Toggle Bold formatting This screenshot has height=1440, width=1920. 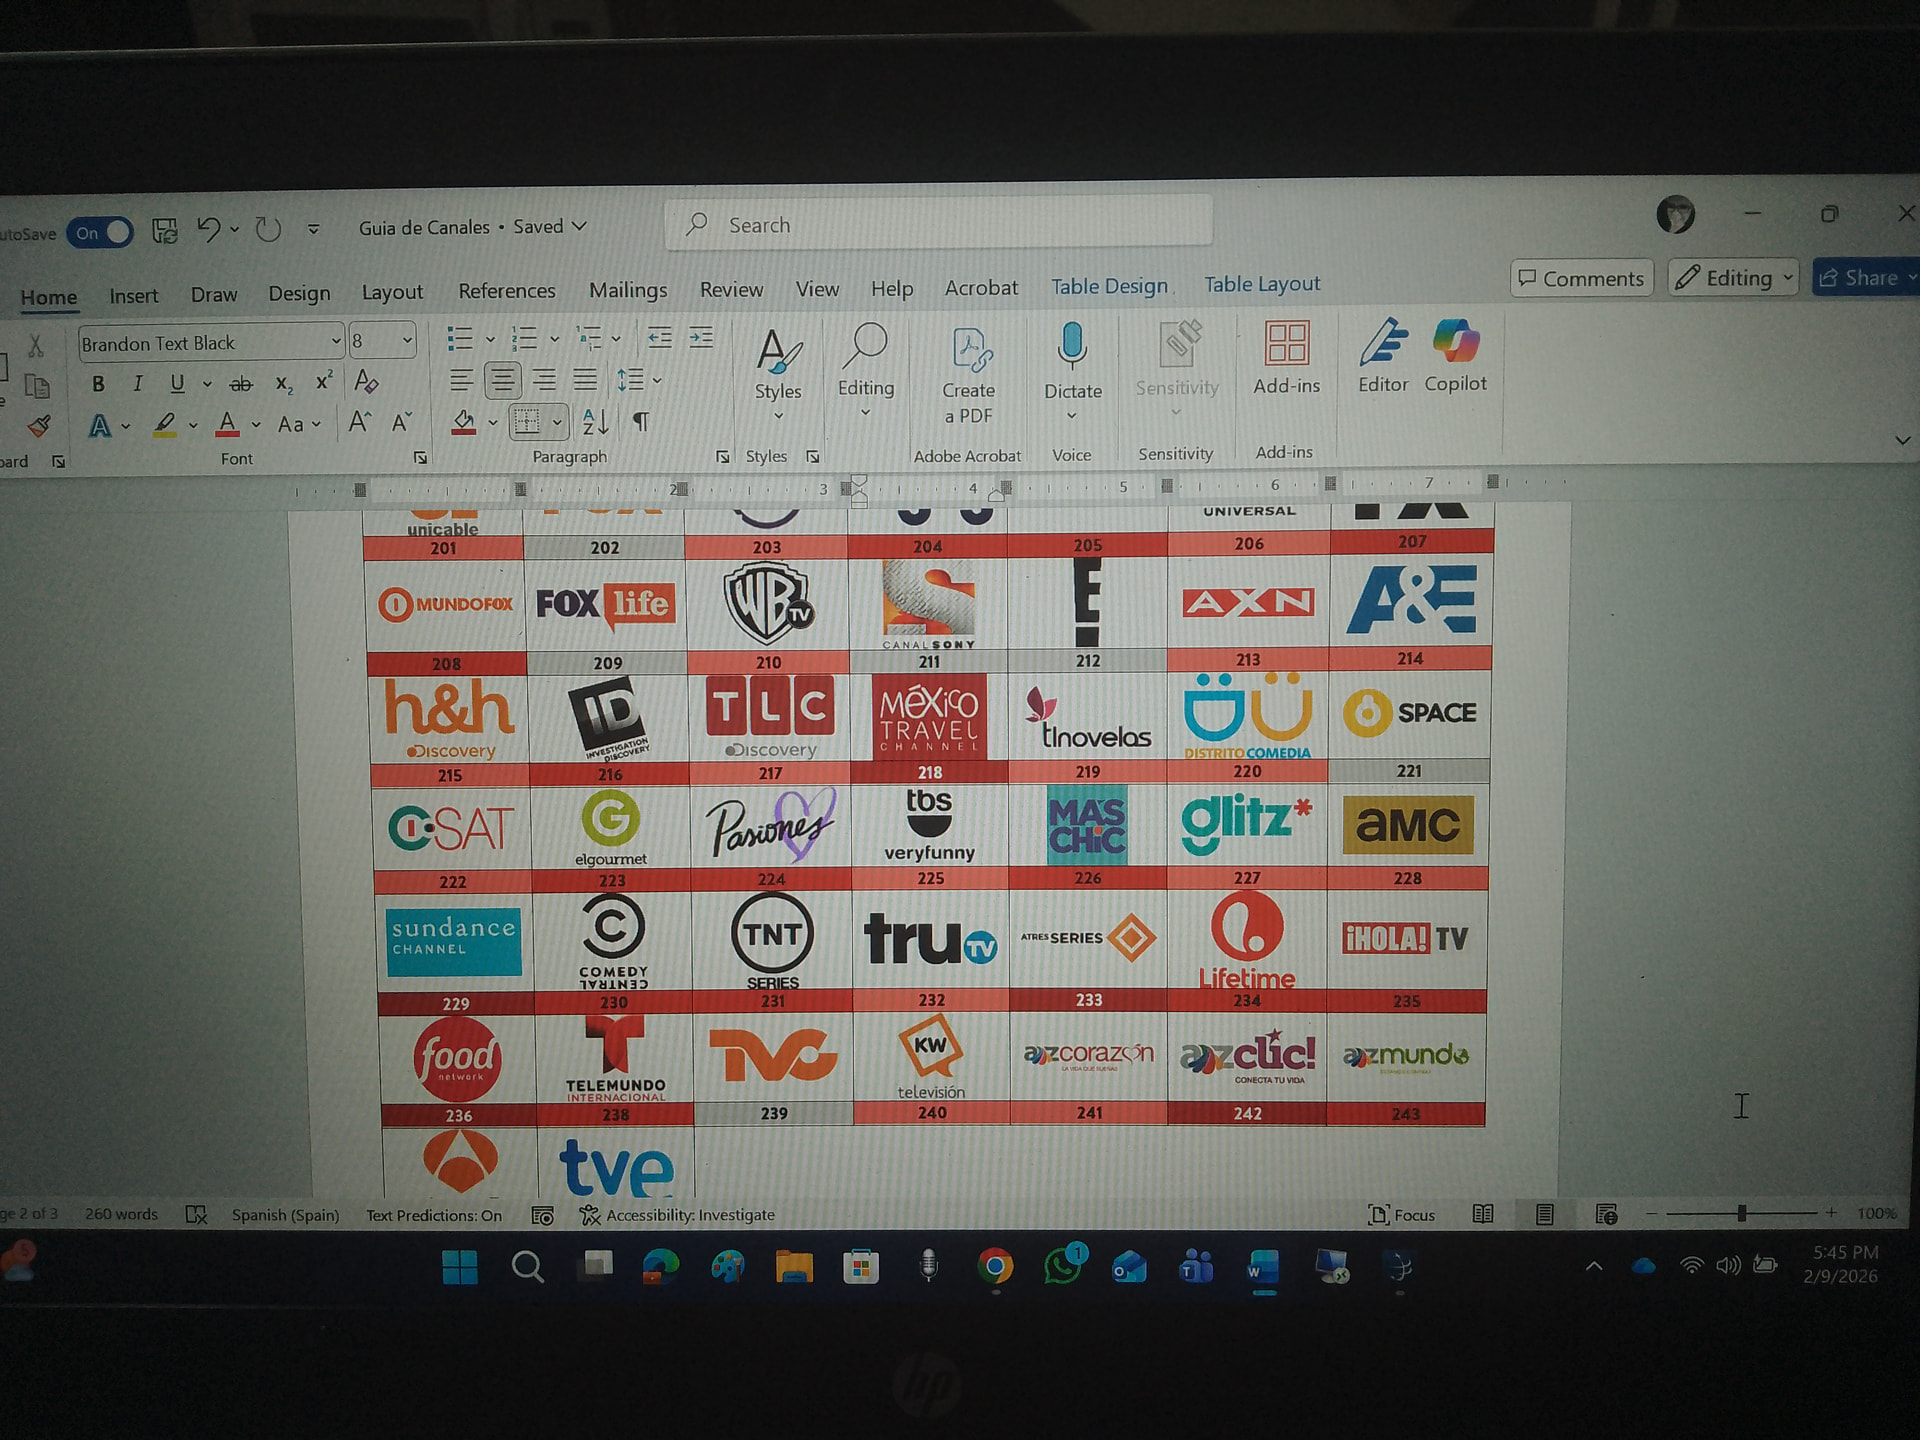[98, 384]
